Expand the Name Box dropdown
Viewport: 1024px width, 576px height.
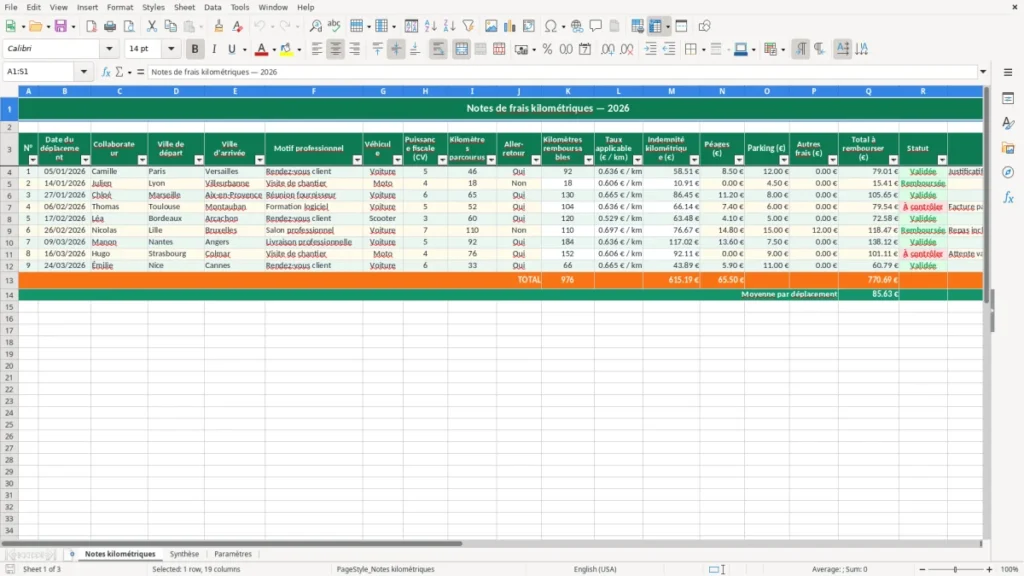tap(84, 72)
